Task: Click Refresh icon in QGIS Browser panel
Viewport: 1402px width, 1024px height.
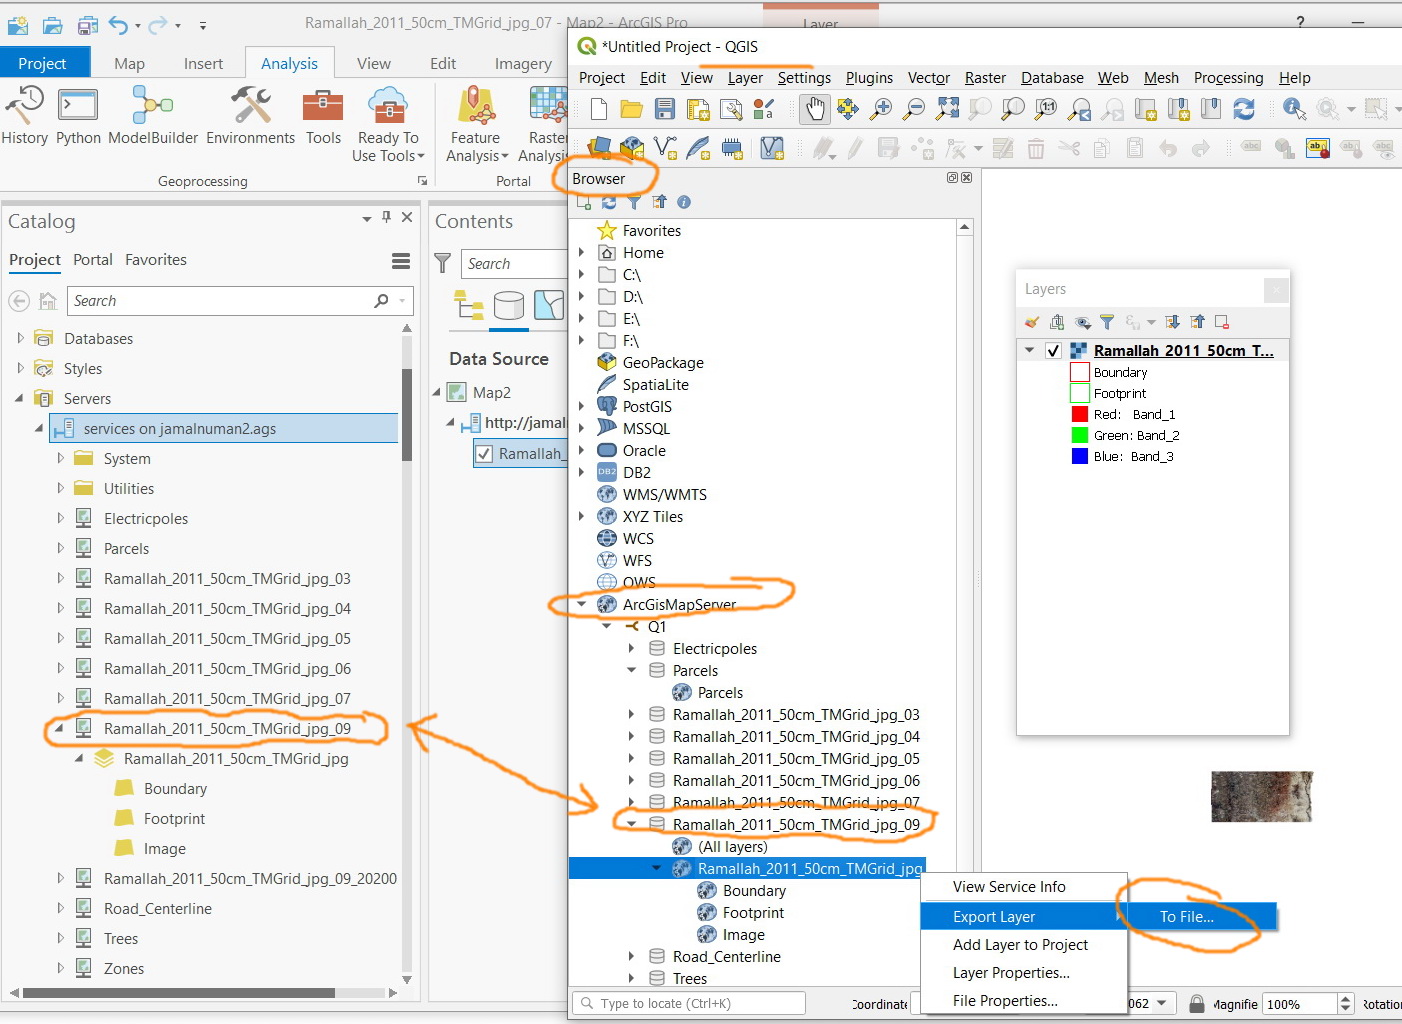Action: click(609, 202)
